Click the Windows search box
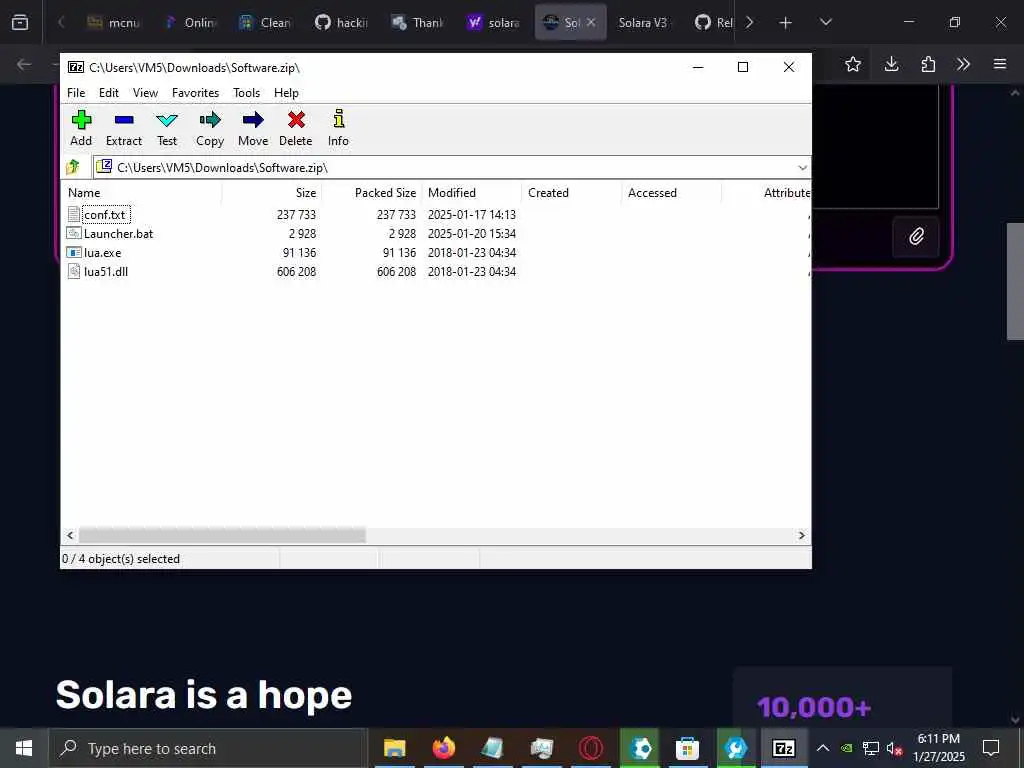The width and height of the screenshot is (1024, 768). point(208,748)
